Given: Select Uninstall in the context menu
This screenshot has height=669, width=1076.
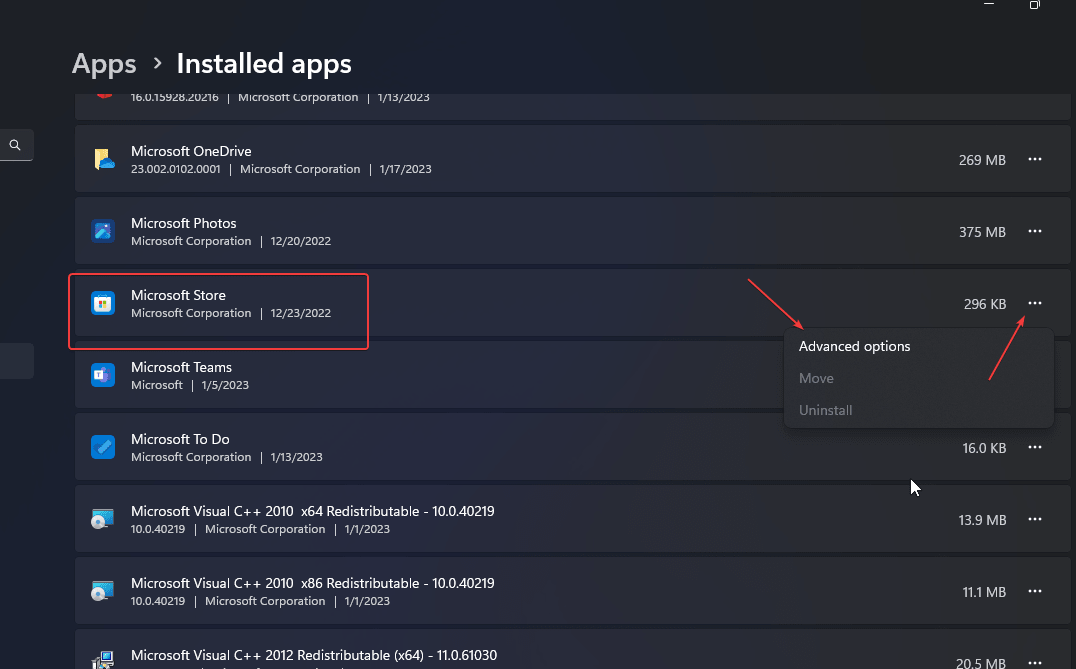Looking at the screenshot, I should pyautogui.click(x=825, y=410).
